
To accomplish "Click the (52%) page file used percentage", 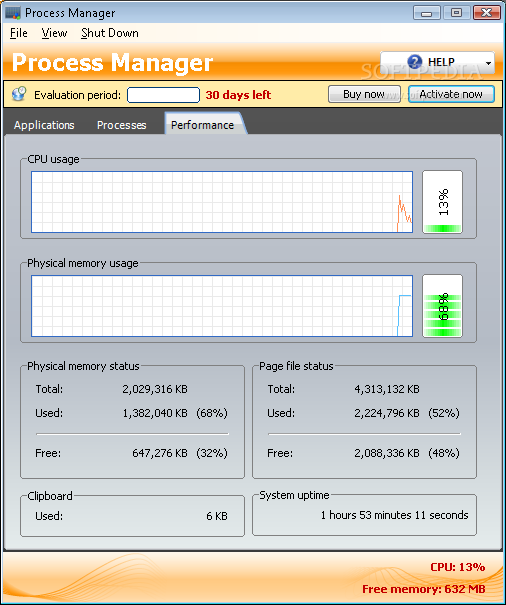I will (444, 413).
